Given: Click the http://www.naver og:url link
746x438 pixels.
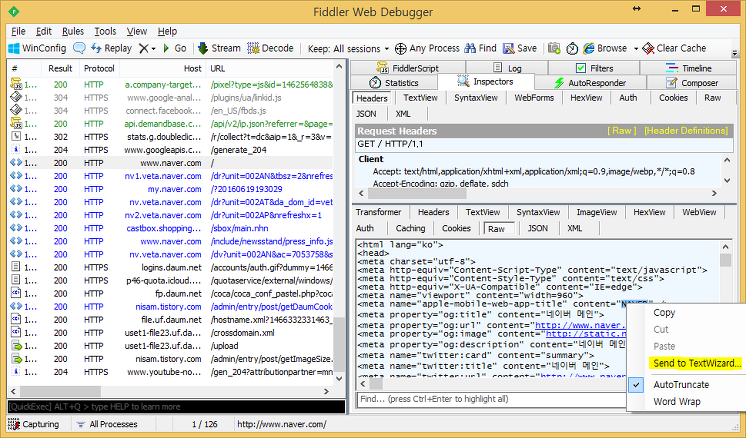Looking at the screenshot, I should point(580,325).
